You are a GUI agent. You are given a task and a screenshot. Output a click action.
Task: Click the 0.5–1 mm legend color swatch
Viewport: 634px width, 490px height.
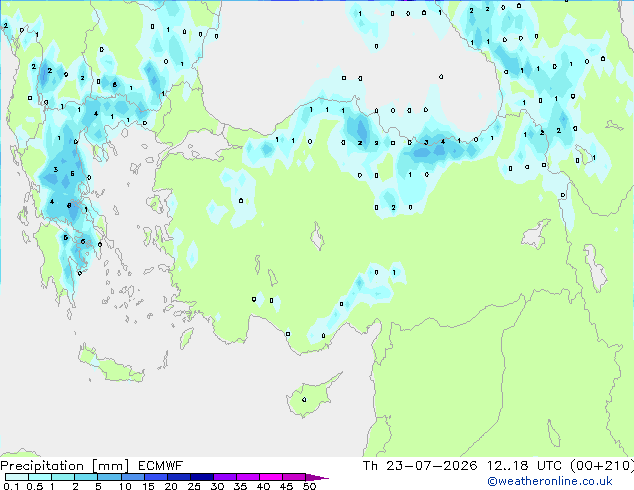coord(40,477)
